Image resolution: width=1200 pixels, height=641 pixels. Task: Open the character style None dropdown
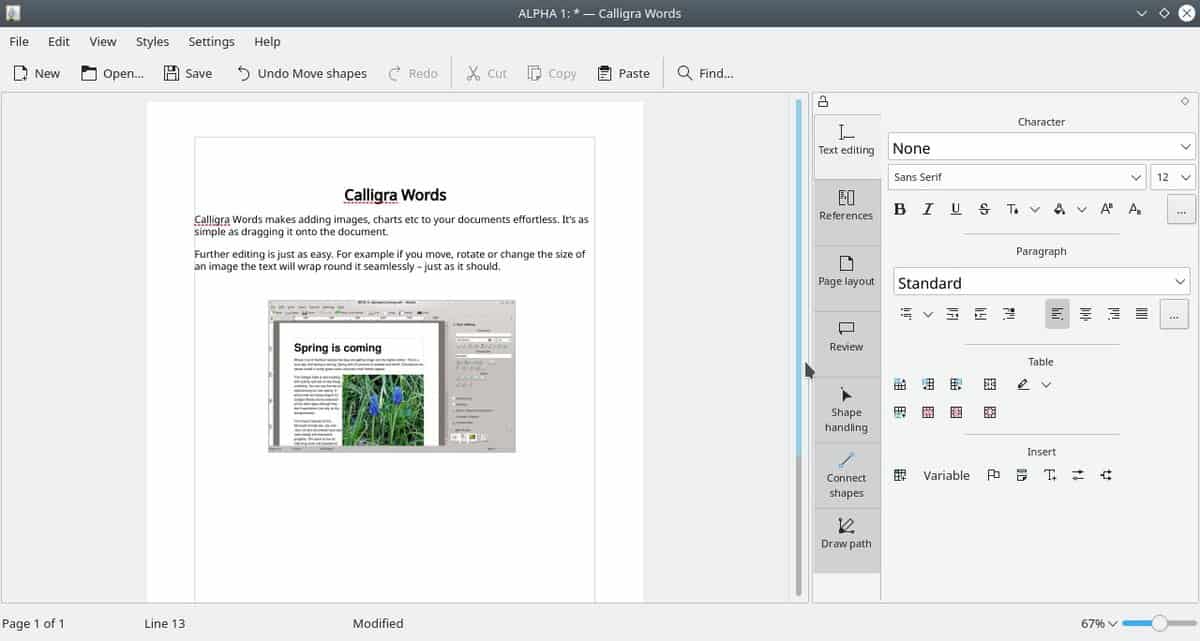(1040, 147)
